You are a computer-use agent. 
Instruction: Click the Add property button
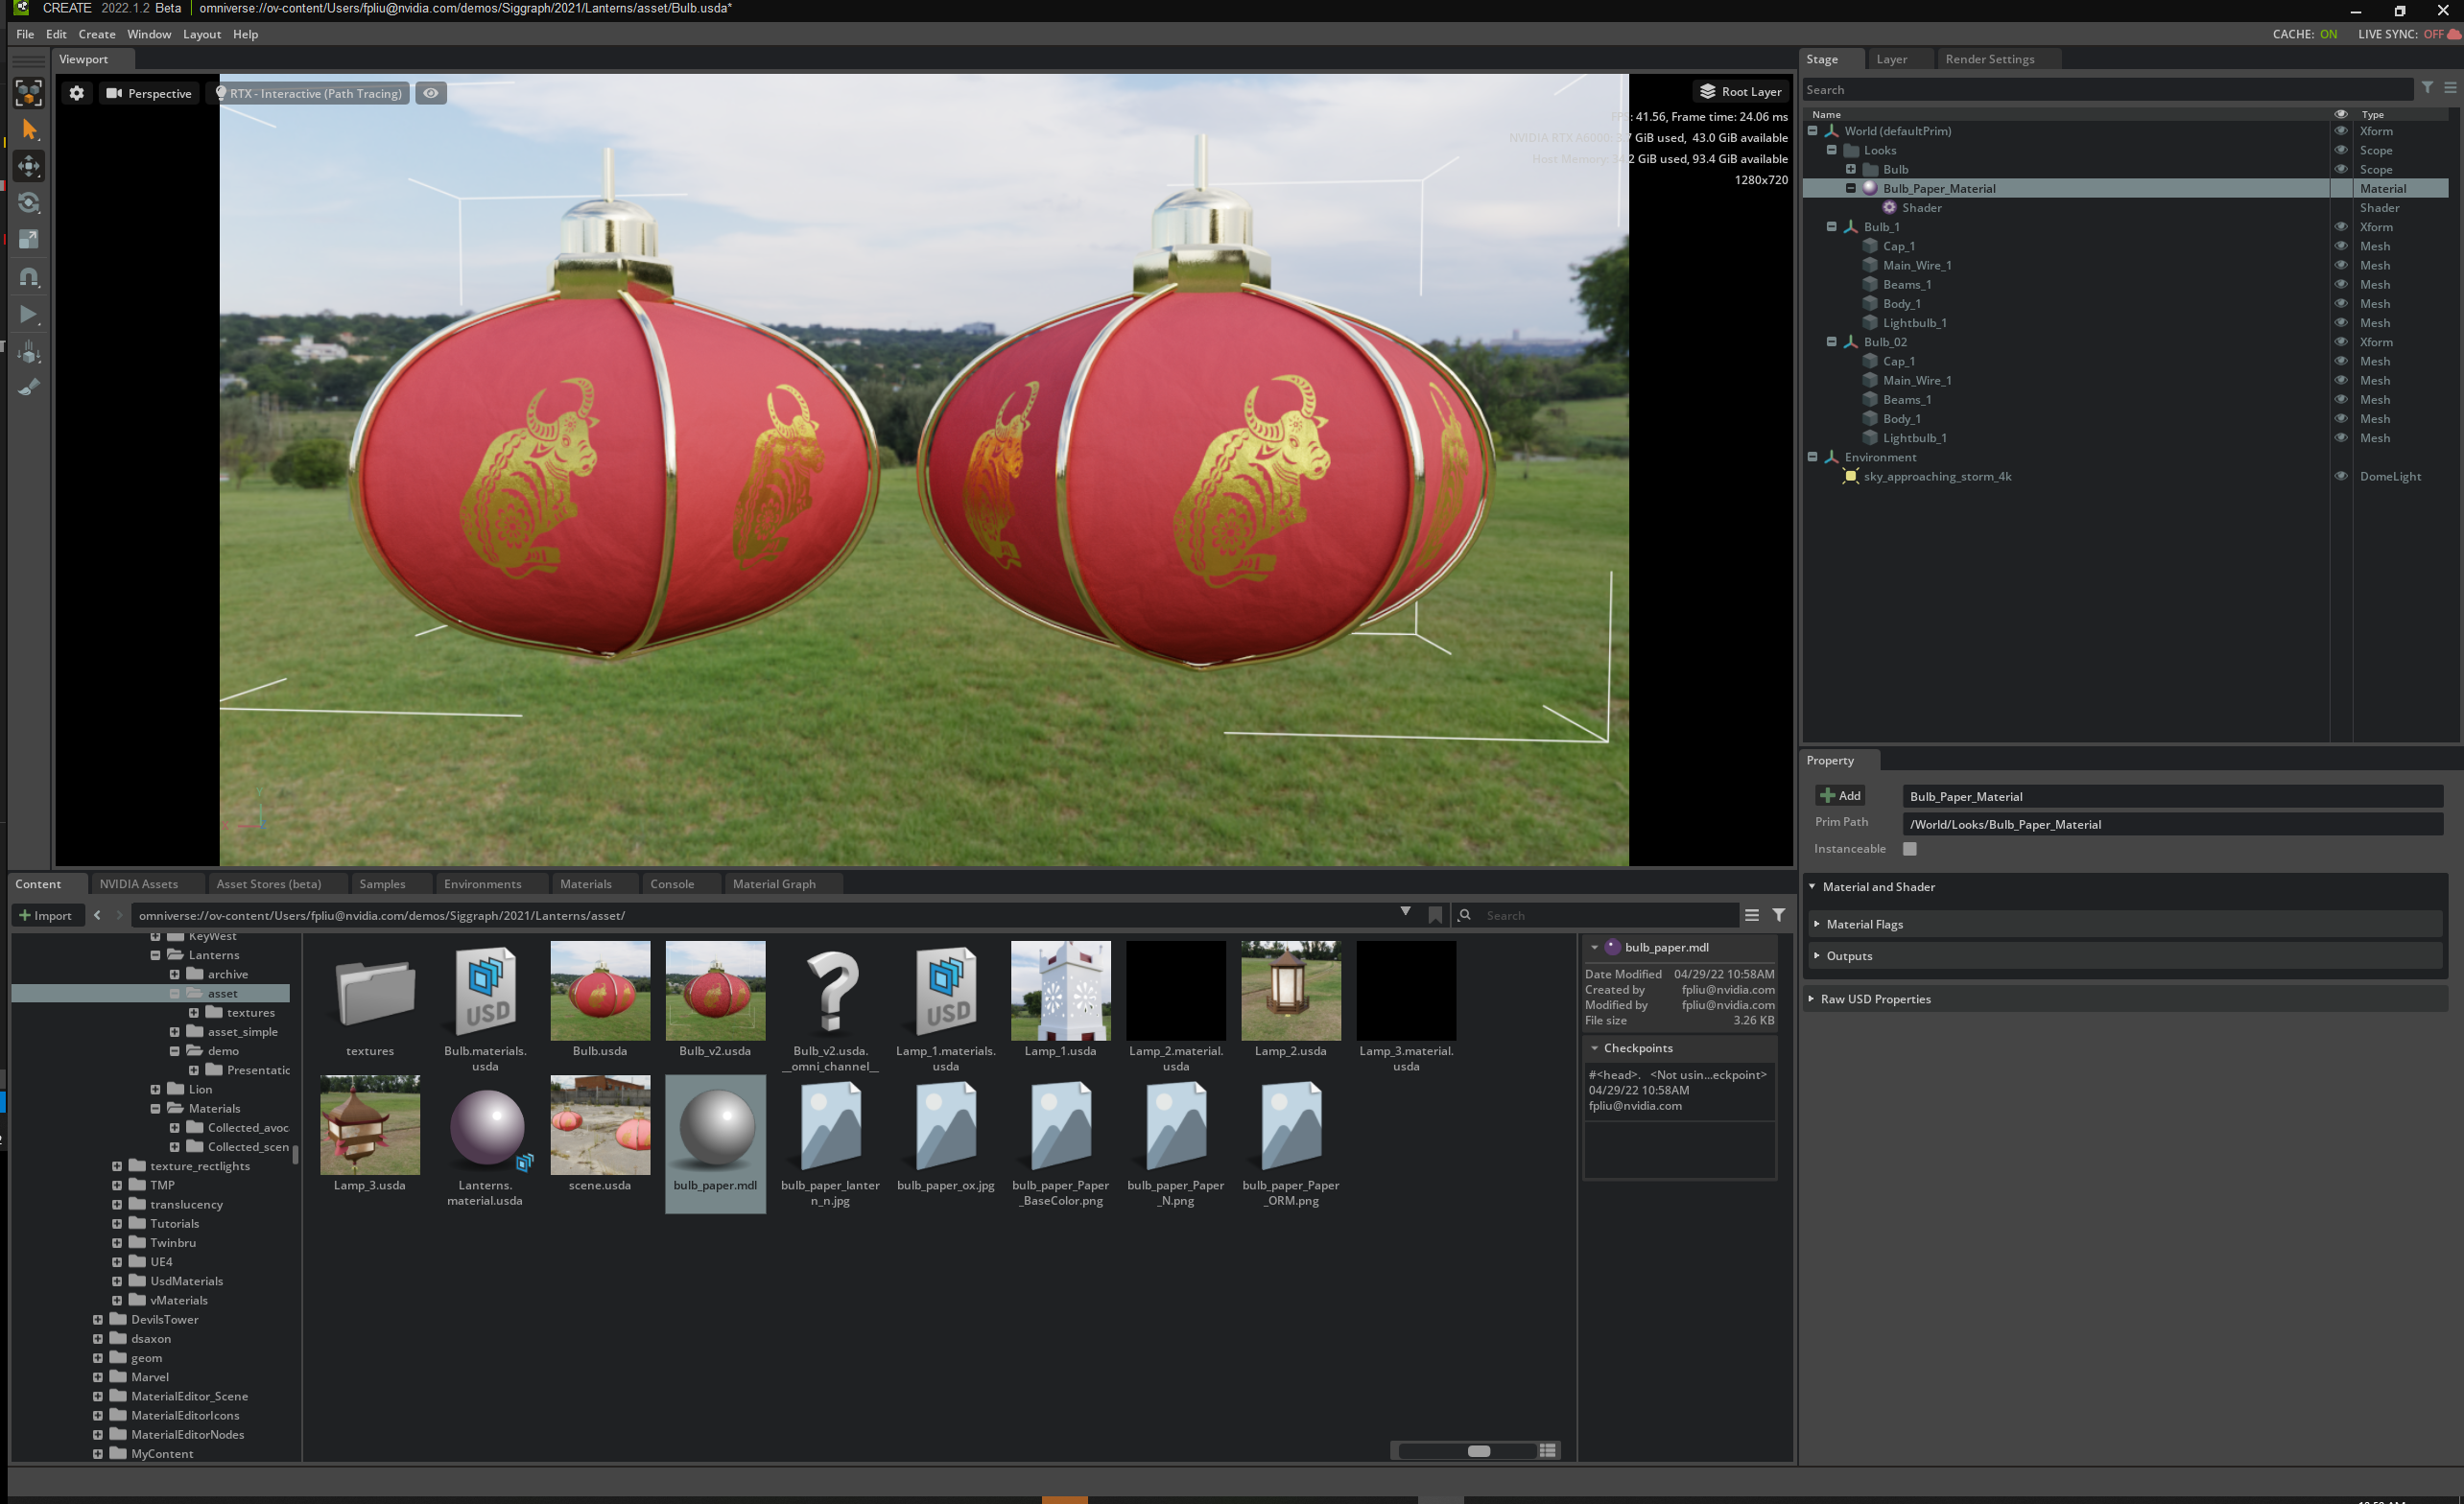(1840, 796)
